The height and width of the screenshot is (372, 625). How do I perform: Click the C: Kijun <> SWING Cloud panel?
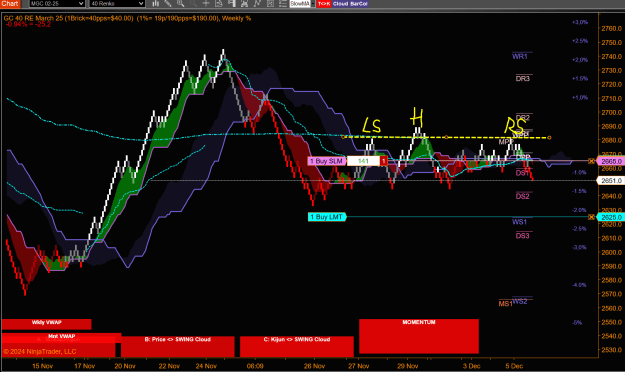297,346
